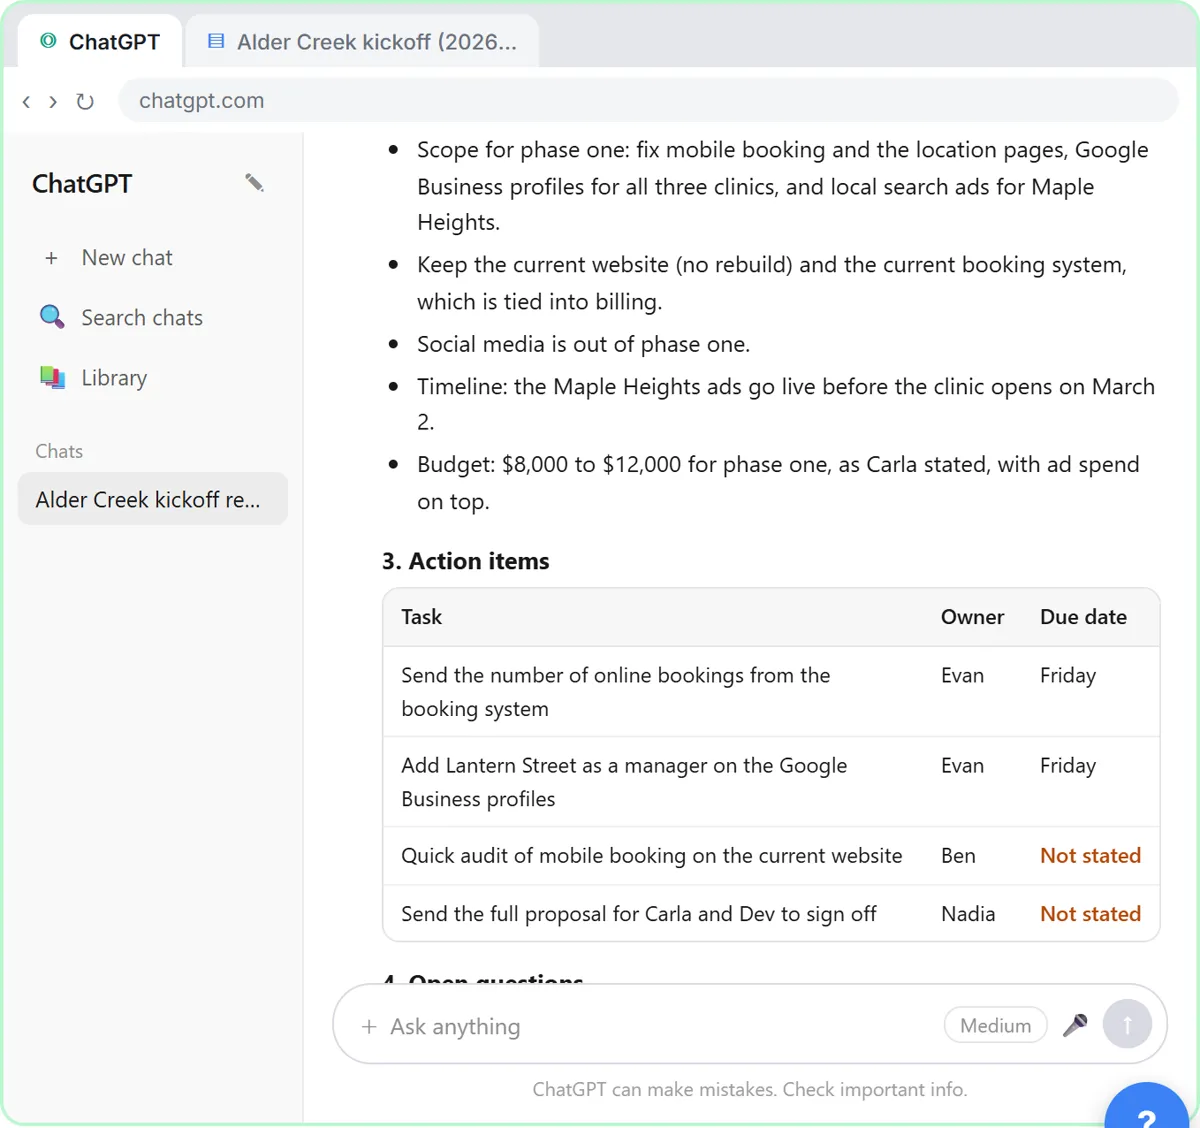The width and height of the screenshot is (1200, 1128).
Task: Open the Alder Creek kickoff chat in sidebar
Action: (x=153, y=499)
